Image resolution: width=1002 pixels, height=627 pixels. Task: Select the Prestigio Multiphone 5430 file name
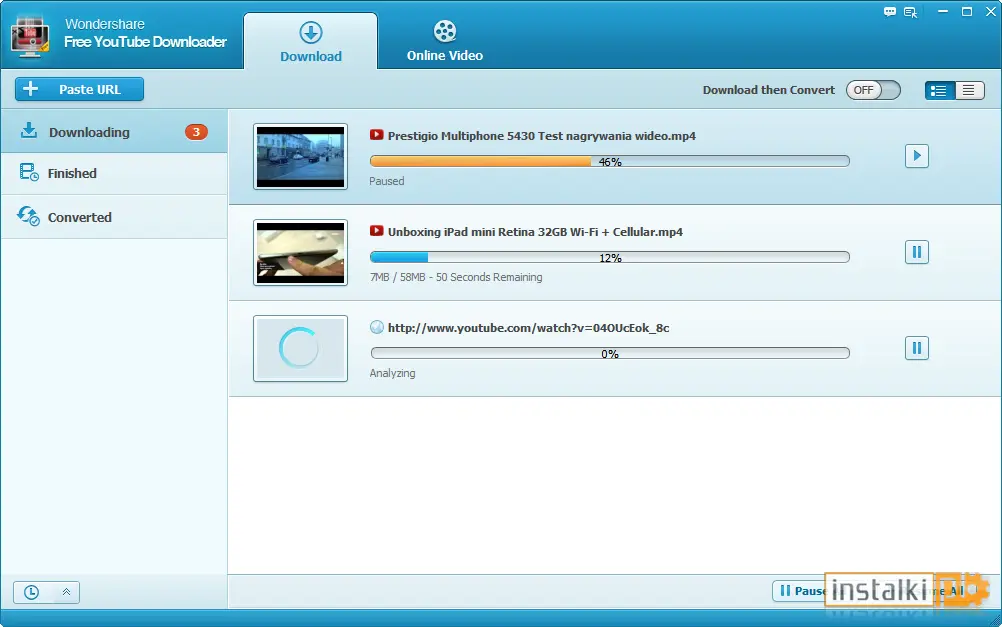click(542, 135)
